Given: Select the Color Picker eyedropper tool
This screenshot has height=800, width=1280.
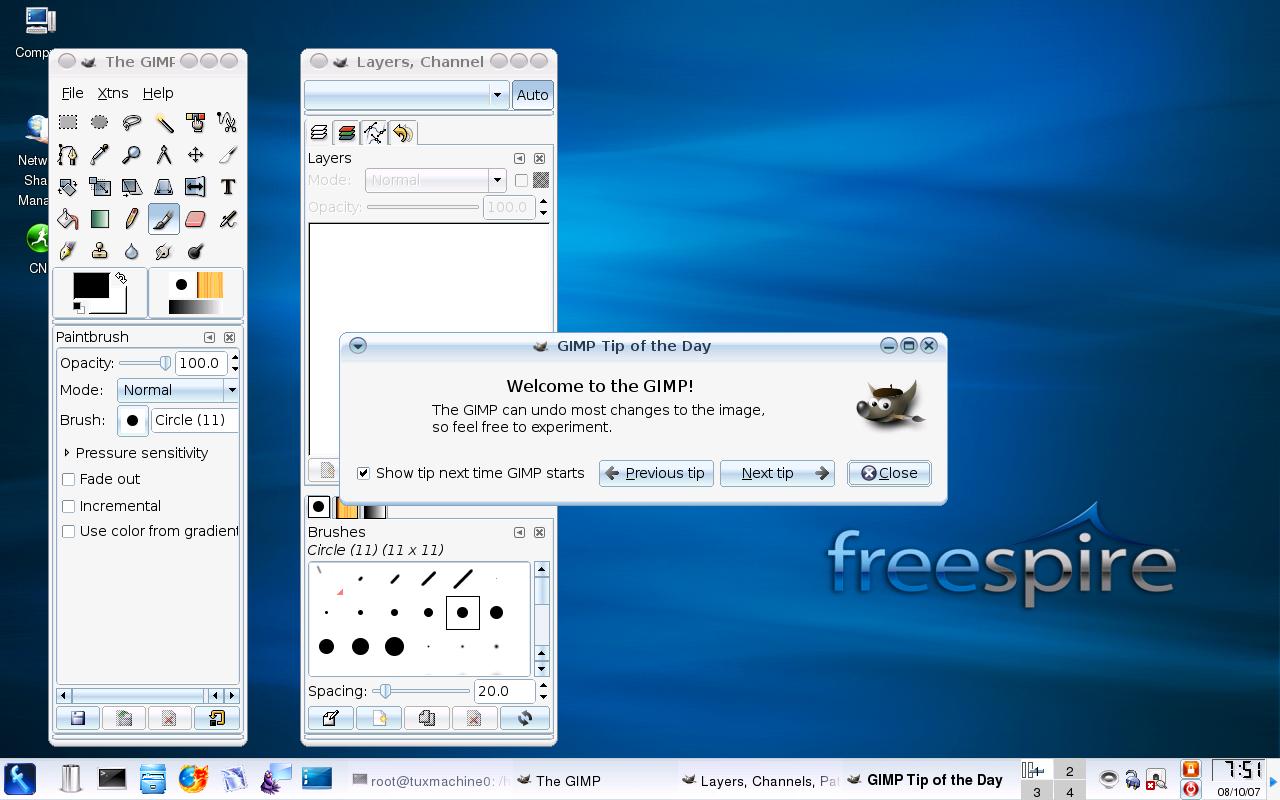Looking at the screenshot, I should [x=100, y=155].
